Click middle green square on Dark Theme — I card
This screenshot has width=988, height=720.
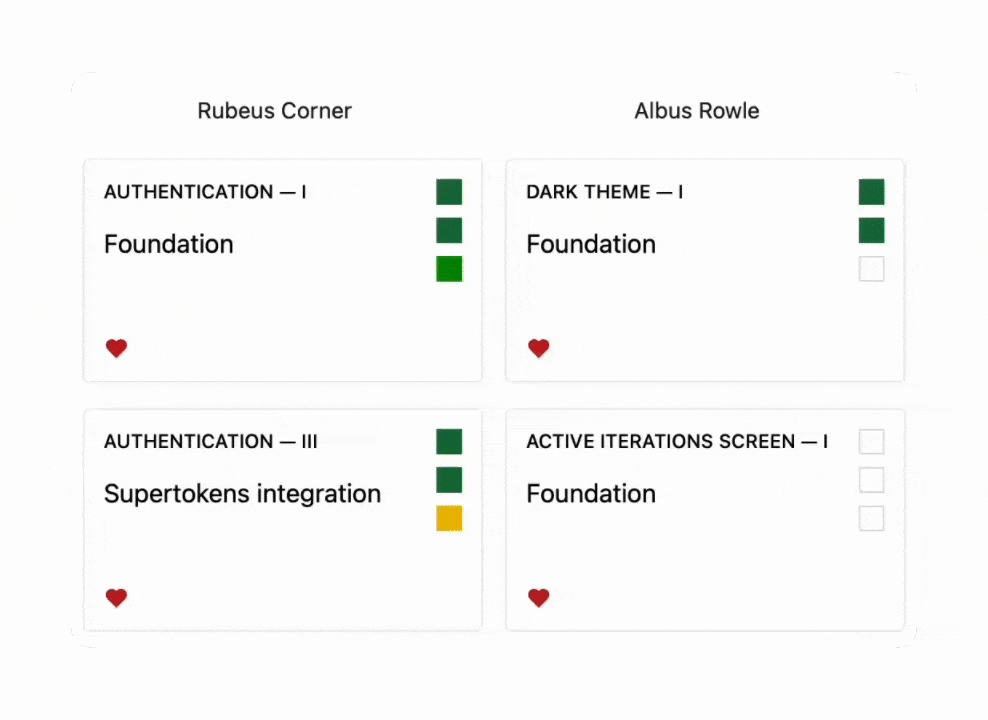(x=871, y=231)
